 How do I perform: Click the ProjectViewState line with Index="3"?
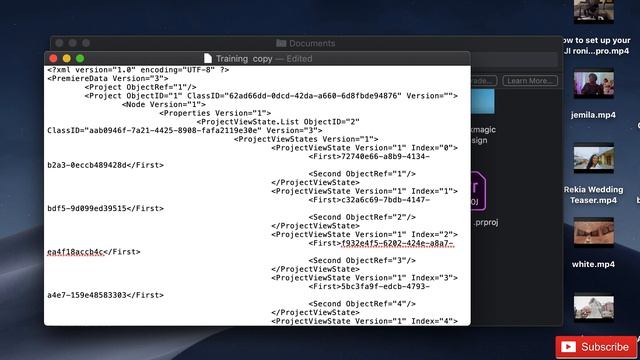364,278
